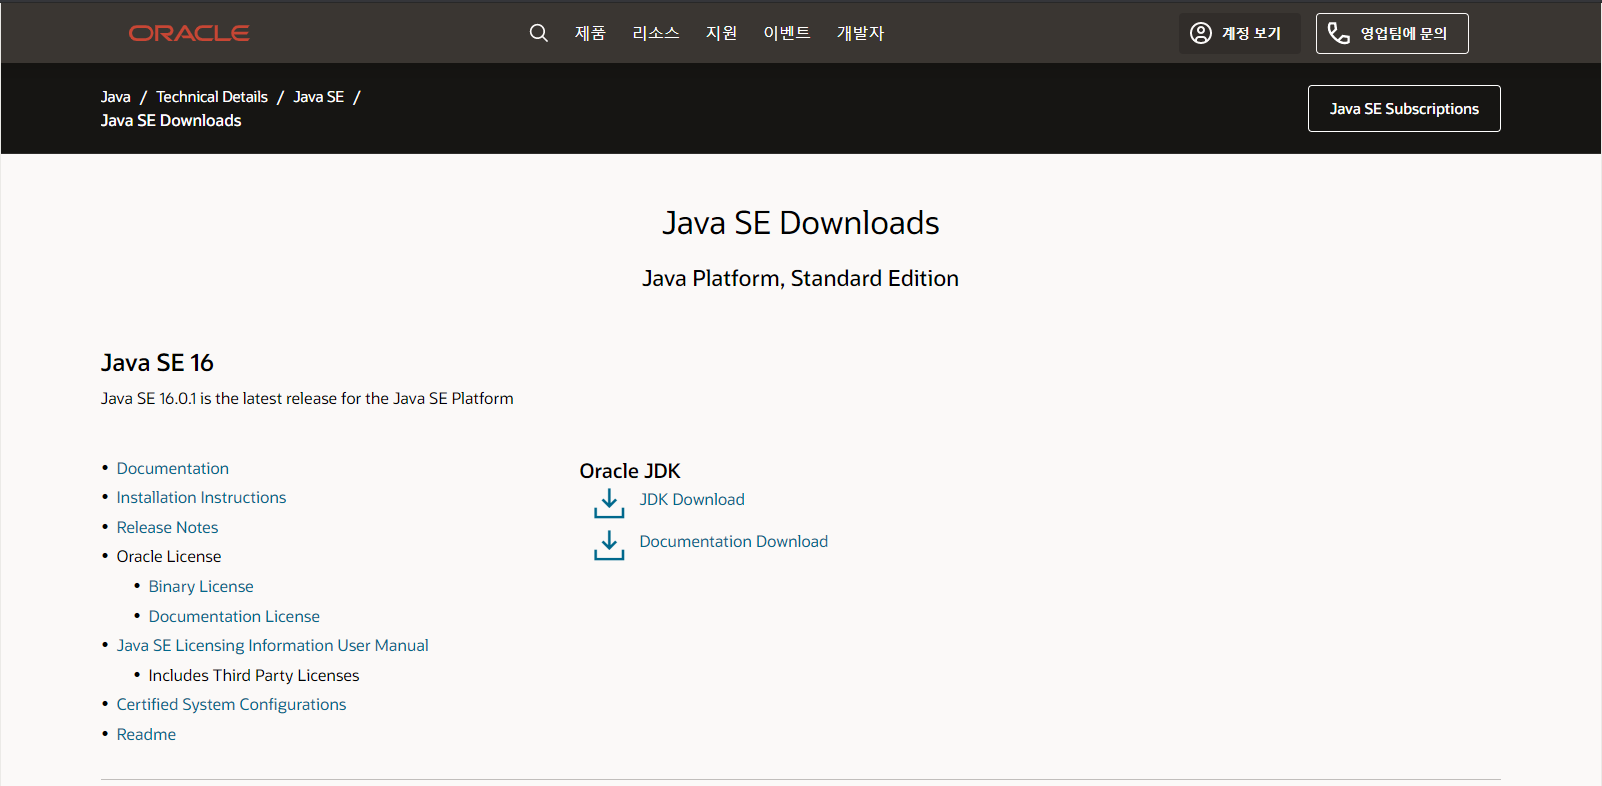Go to Java breadcrumb link
This screenshot has width=1602, height=786.
point(116,97)
